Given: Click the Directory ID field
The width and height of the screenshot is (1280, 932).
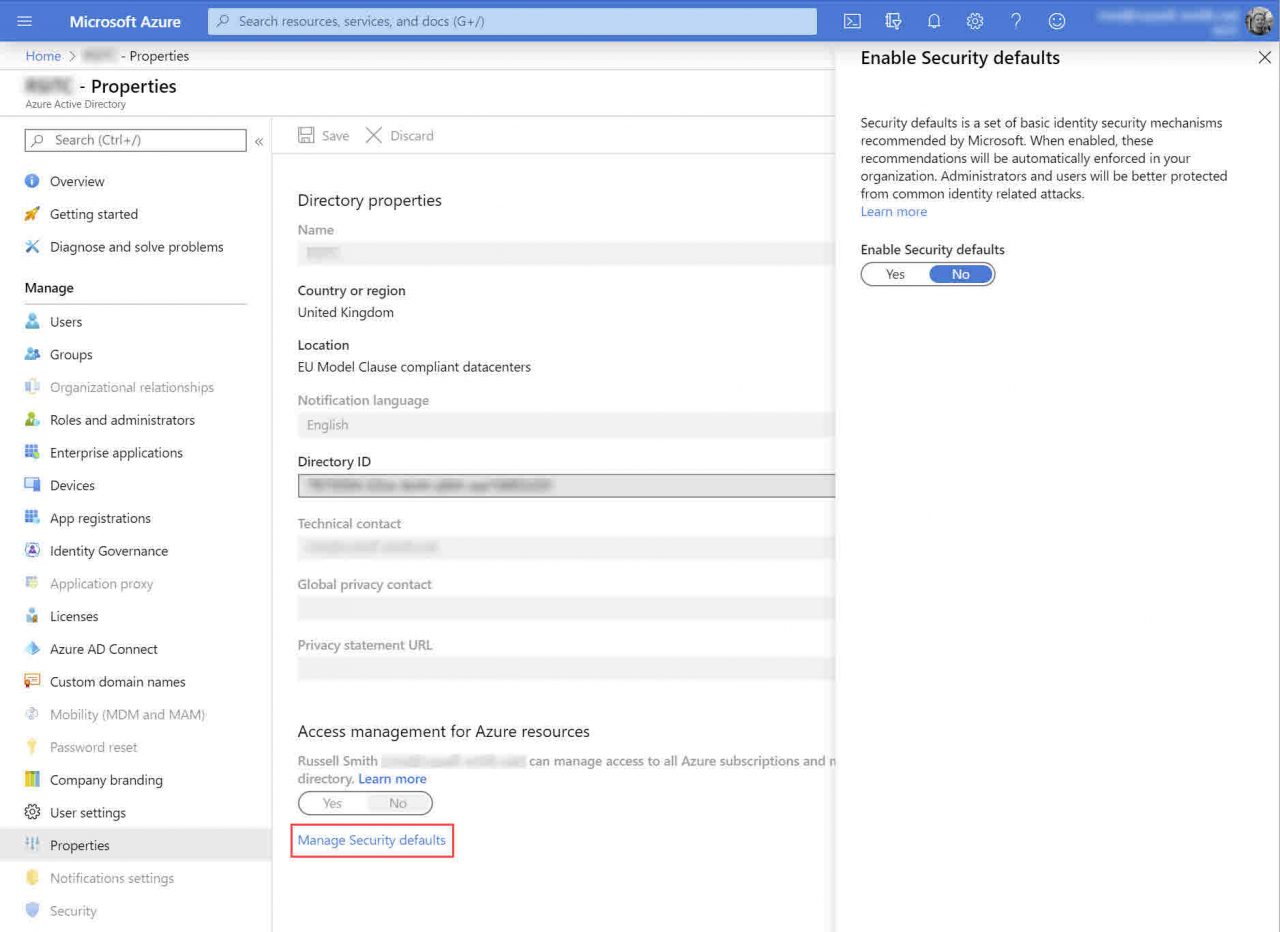Looking at the screenshot, I should 566,486.
